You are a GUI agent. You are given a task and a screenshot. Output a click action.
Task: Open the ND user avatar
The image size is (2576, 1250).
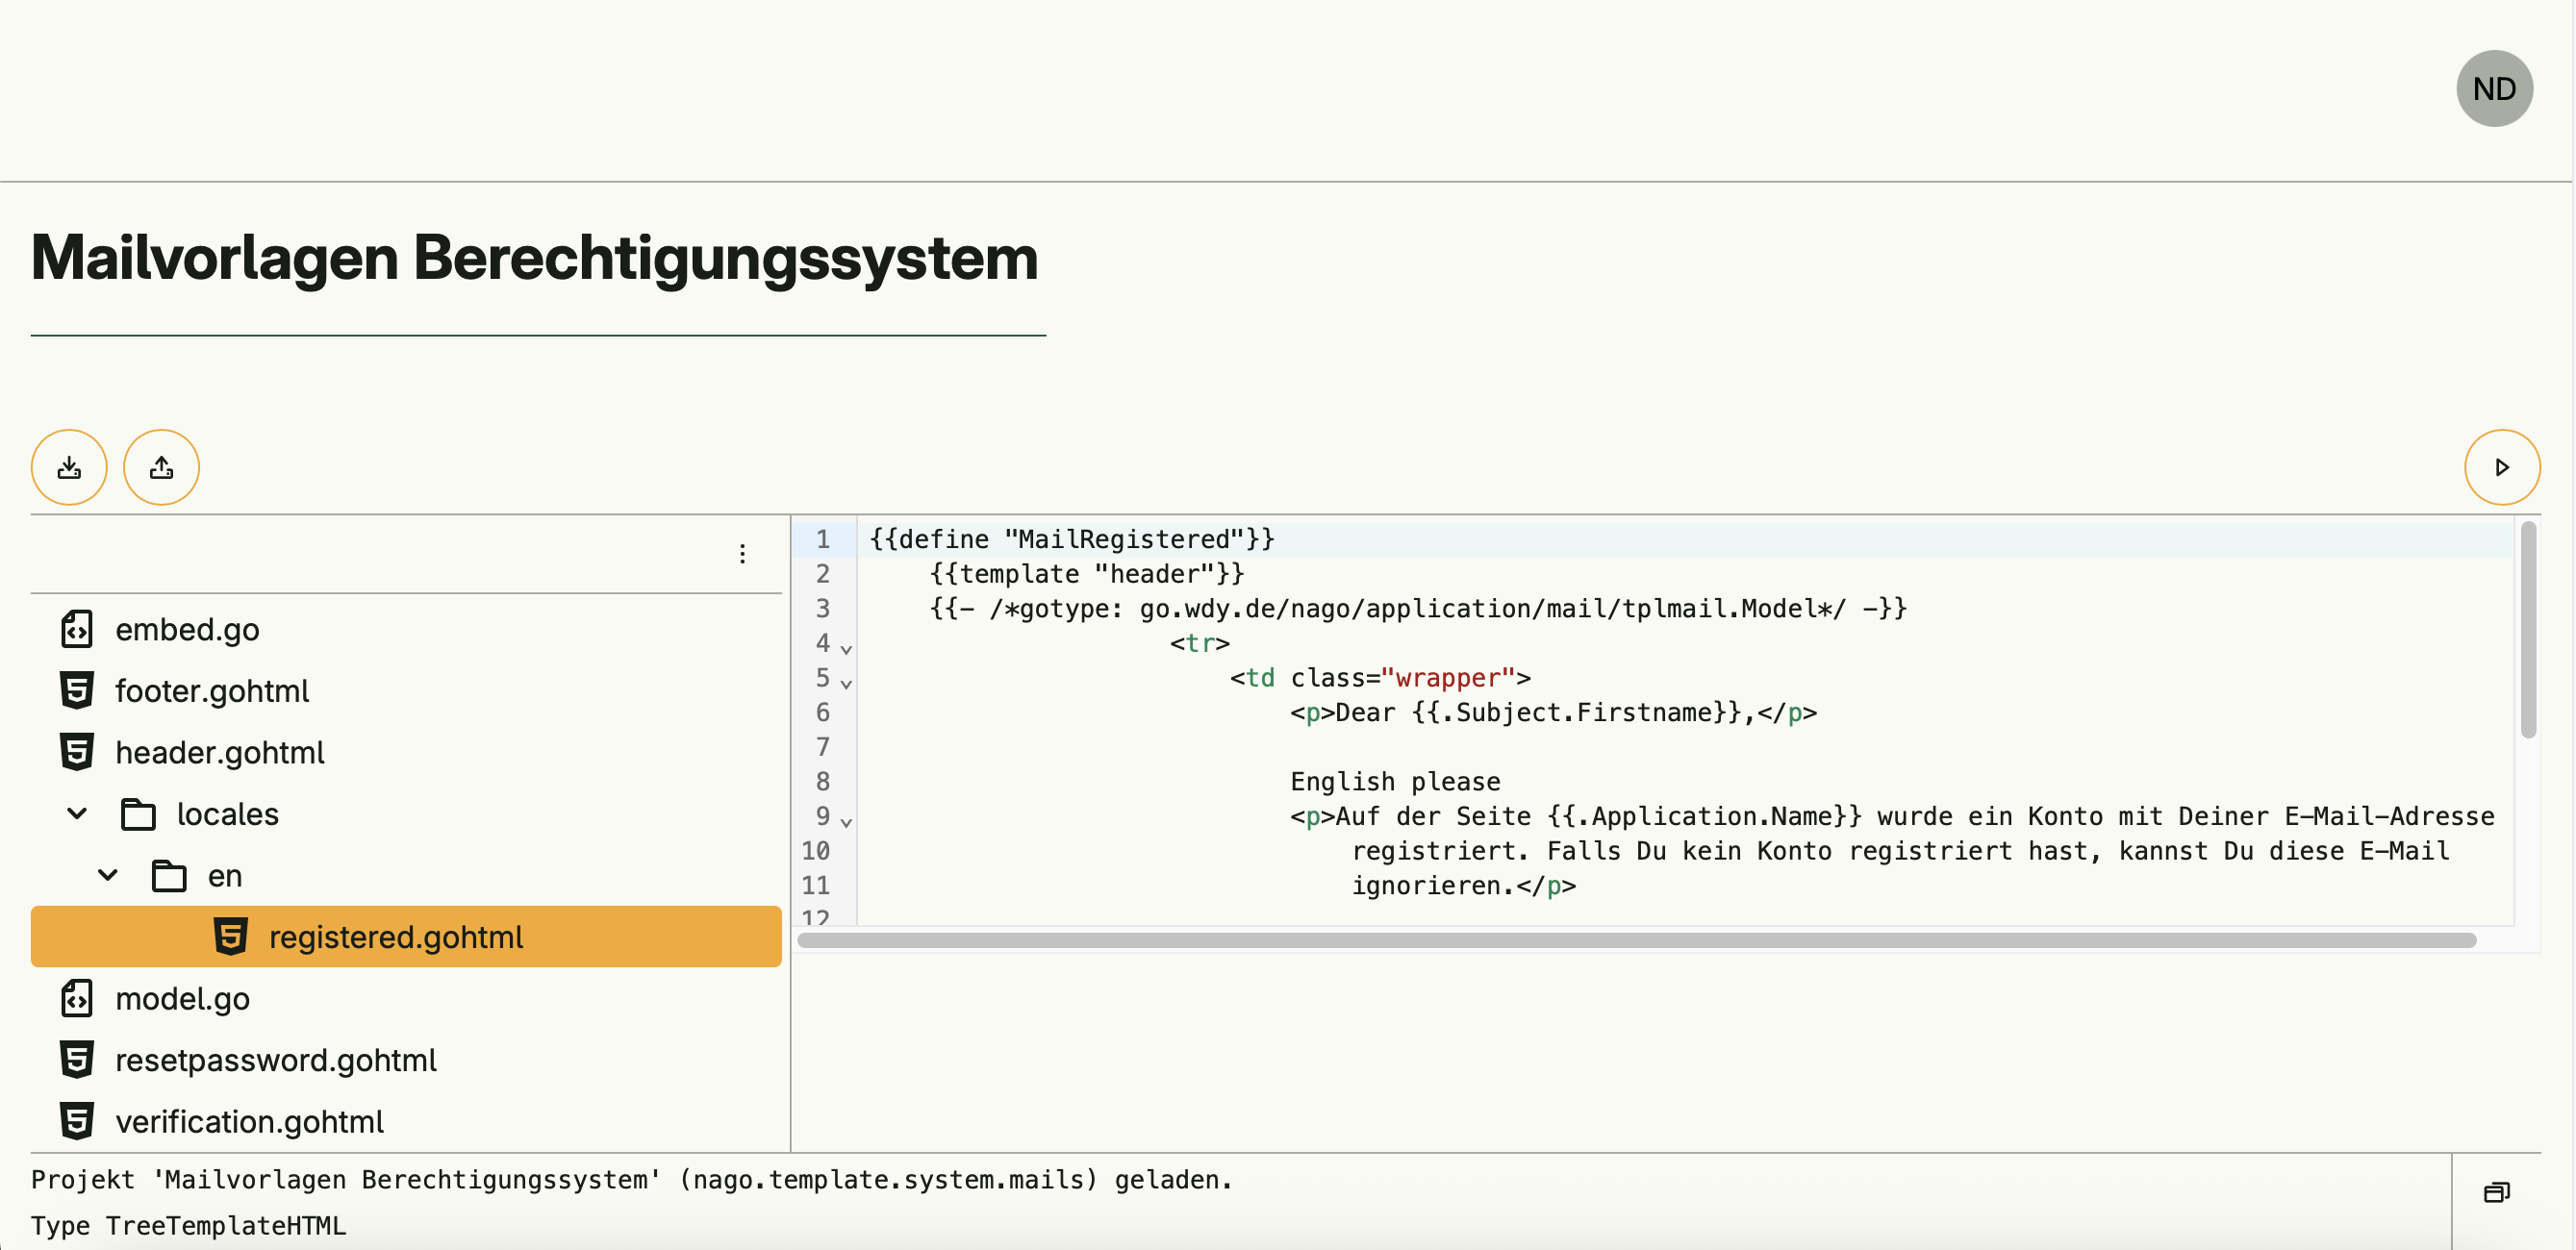tap(2493, 89)
